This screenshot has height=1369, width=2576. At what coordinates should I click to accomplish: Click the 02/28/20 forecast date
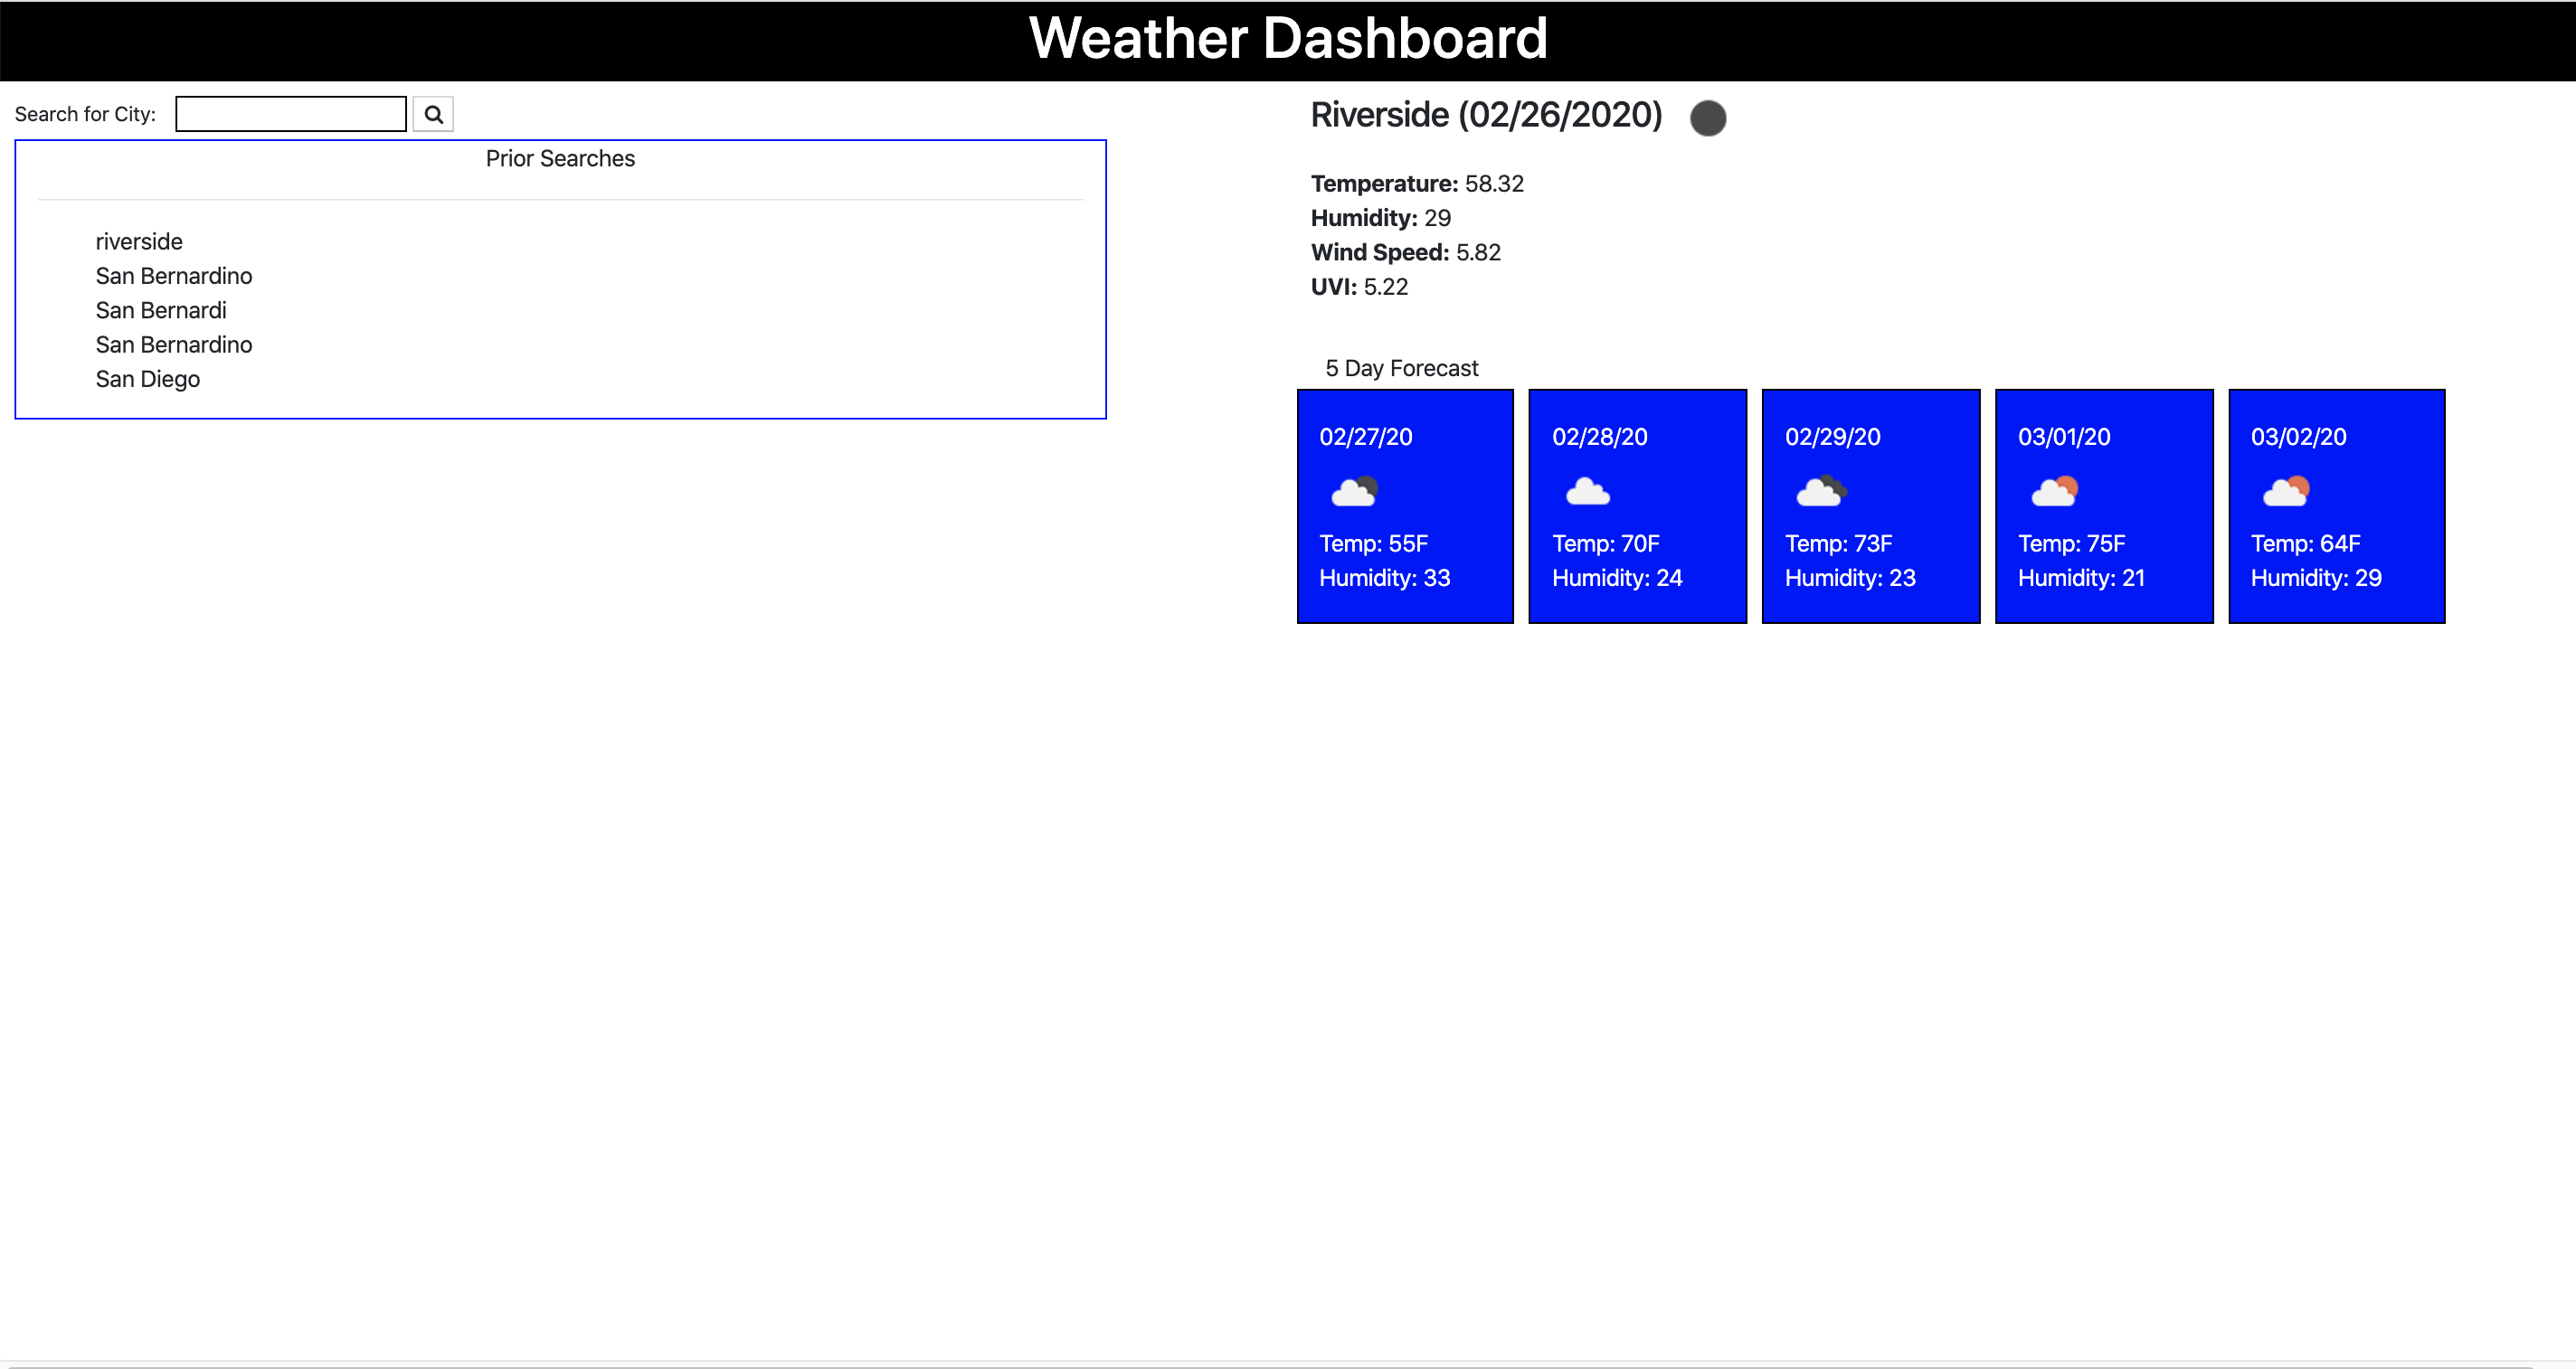(x=1600, y=437)
